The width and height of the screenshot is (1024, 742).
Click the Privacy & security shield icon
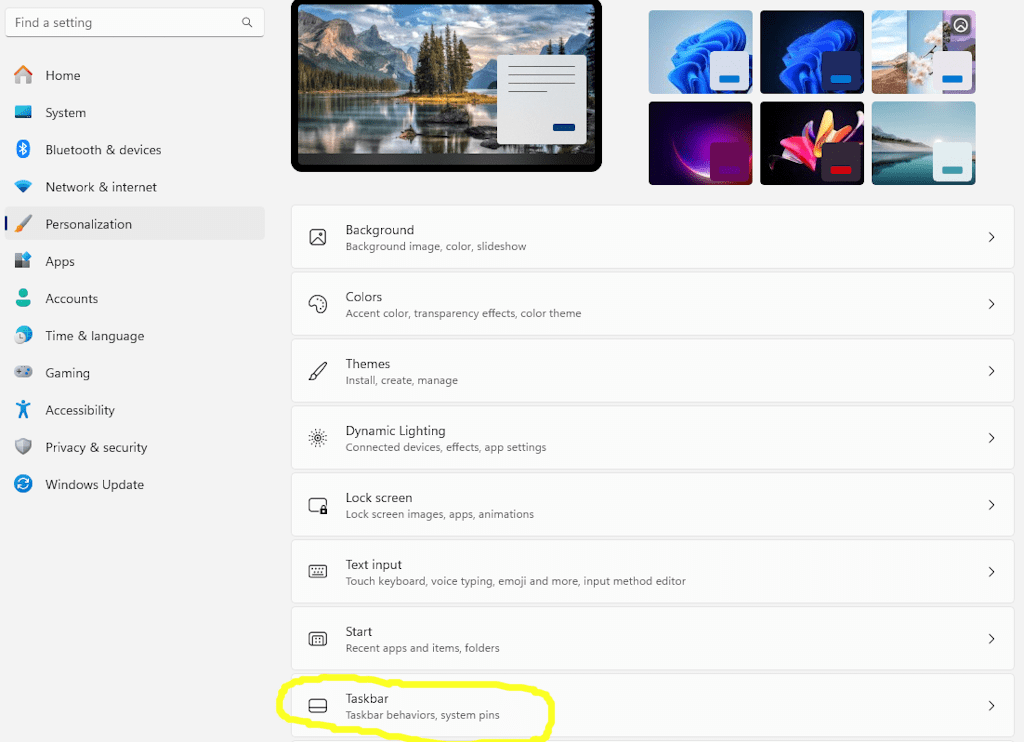tap(21, 447)
